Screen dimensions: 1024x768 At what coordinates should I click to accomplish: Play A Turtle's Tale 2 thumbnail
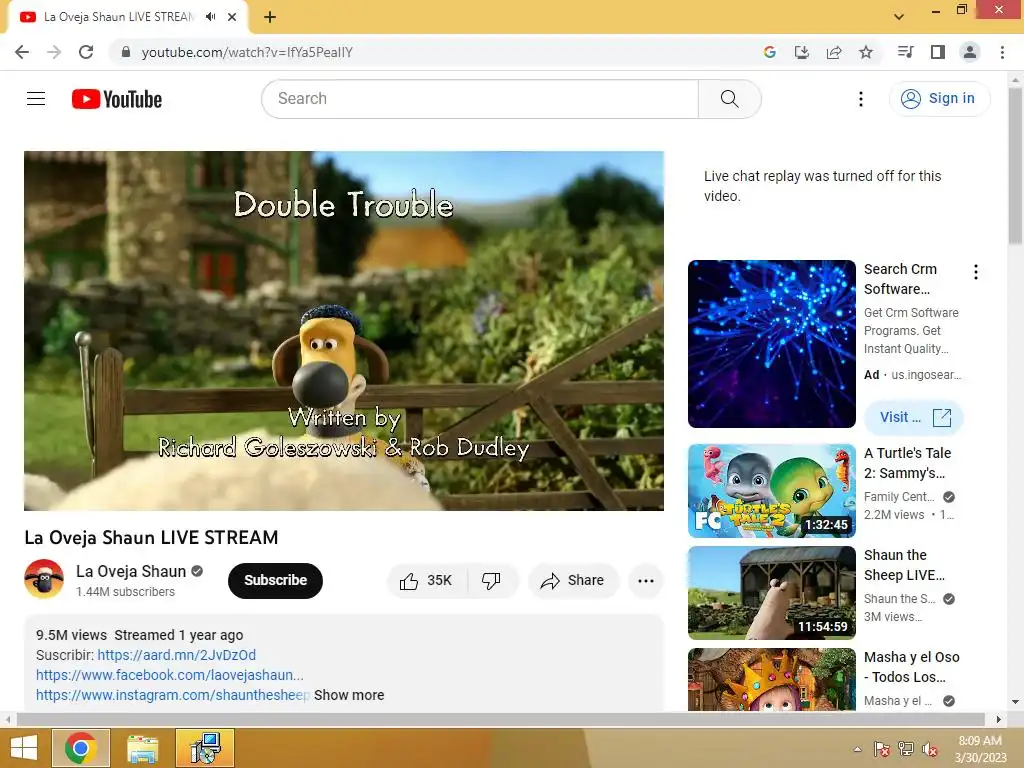click(771, 491)
